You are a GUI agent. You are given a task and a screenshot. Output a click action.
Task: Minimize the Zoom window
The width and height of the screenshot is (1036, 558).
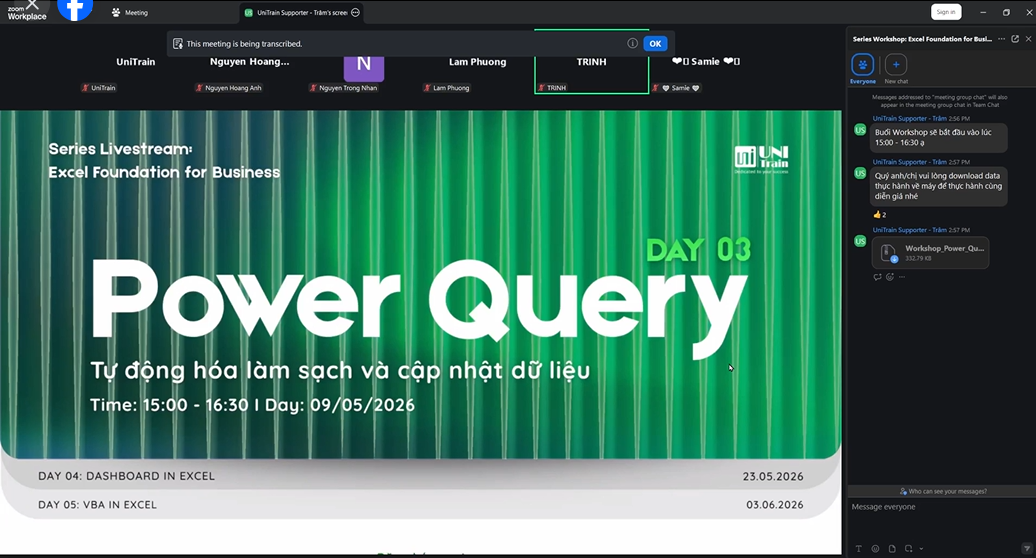point(982,12)
